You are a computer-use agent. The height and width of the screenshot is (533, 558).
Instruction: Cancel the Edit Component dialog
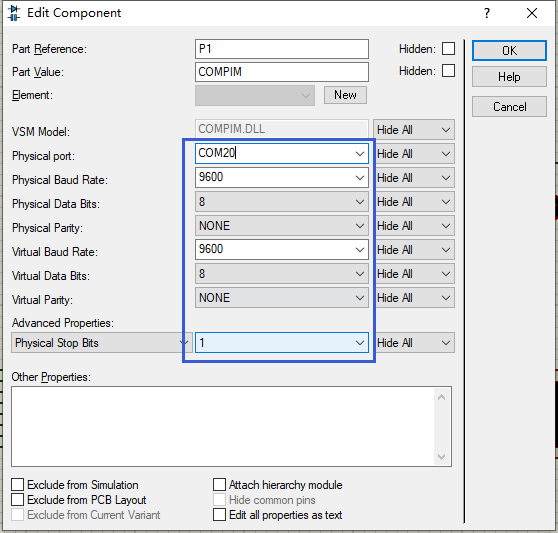point(509,107)
